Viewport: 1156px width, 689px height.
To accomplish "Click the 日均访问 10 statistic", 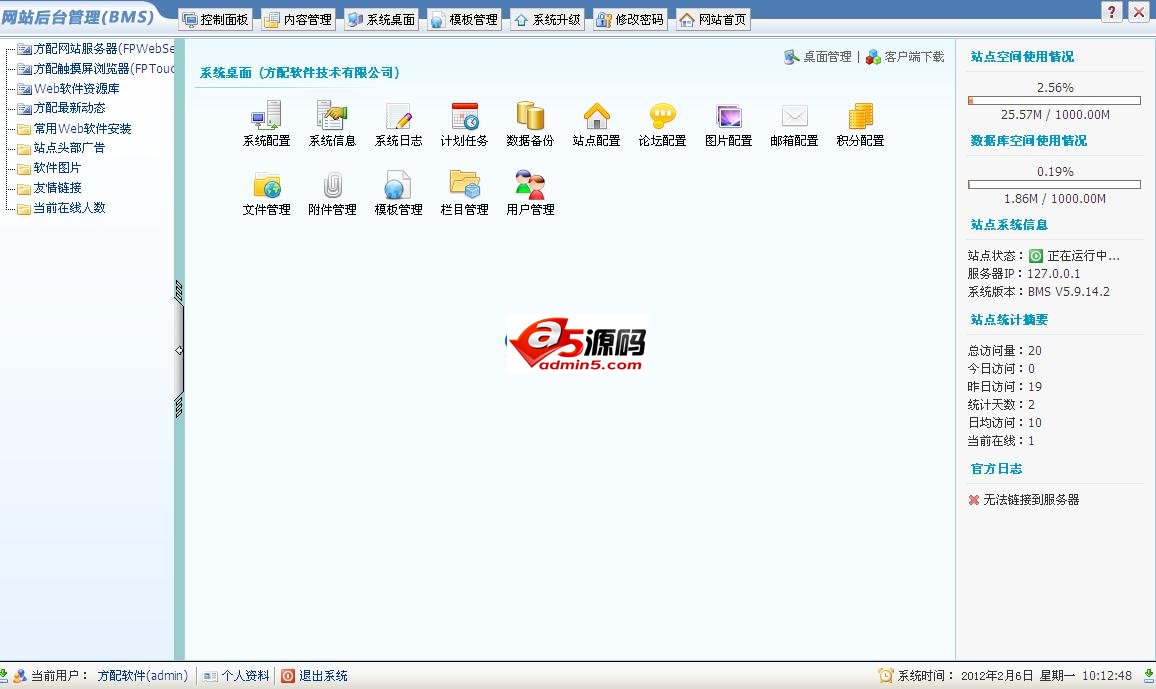I will tap(1004, 423).
